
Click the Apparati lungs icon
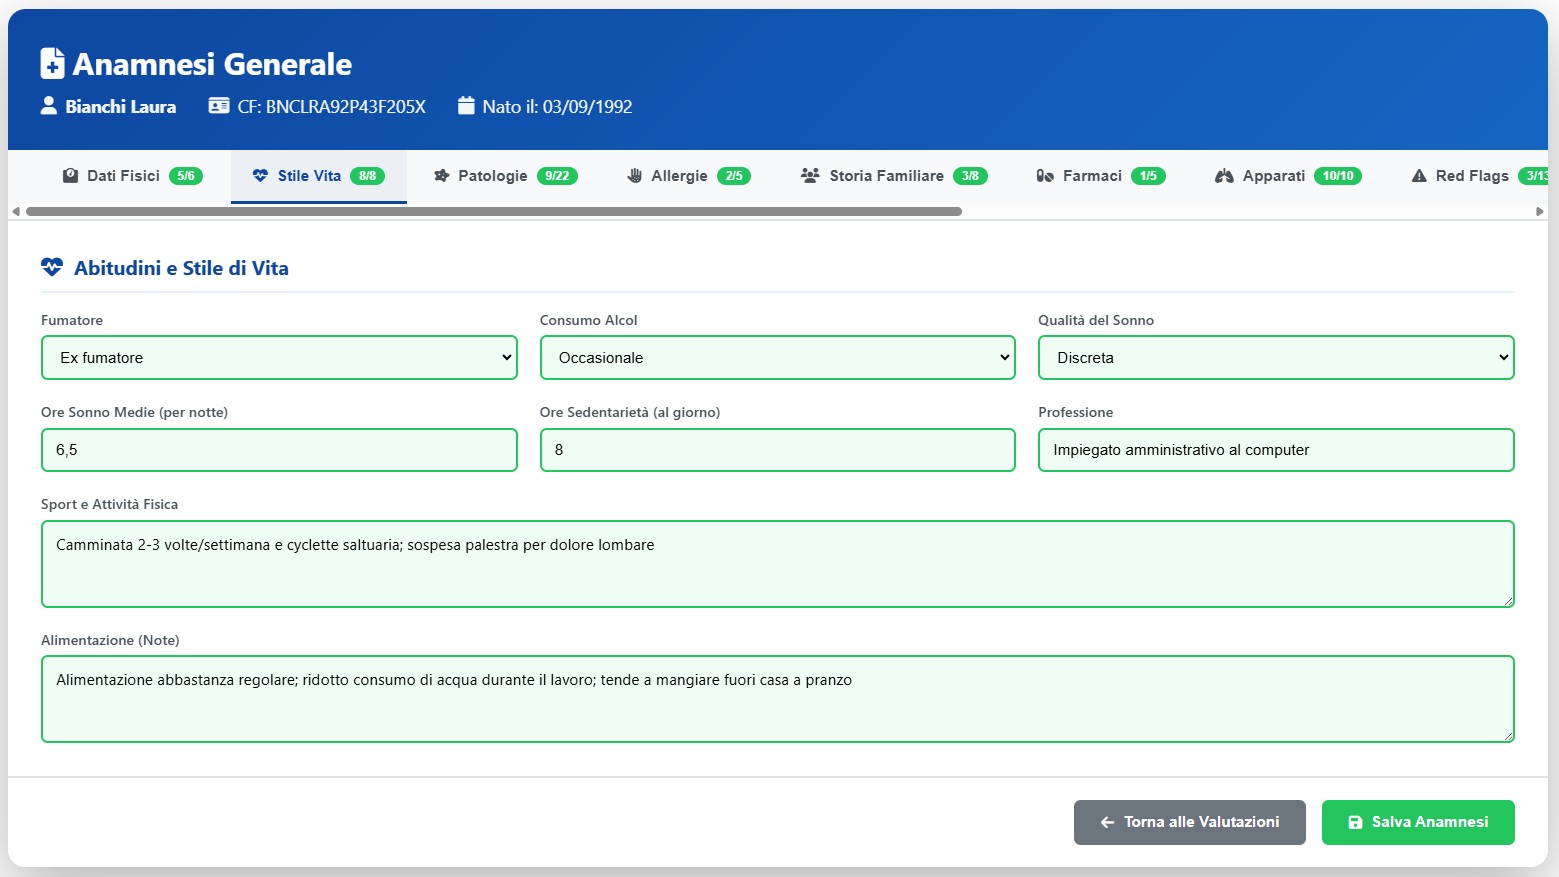pyautogui.click(x=1224, y=176)
